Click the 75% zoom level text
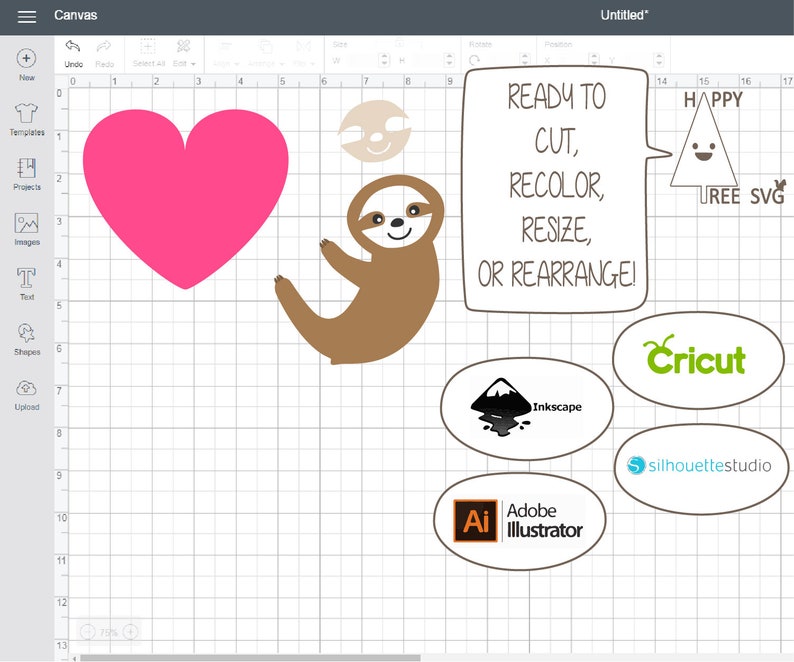Image resolution: width=794 pixels, height=662 pixels. (x=109, y=632)
